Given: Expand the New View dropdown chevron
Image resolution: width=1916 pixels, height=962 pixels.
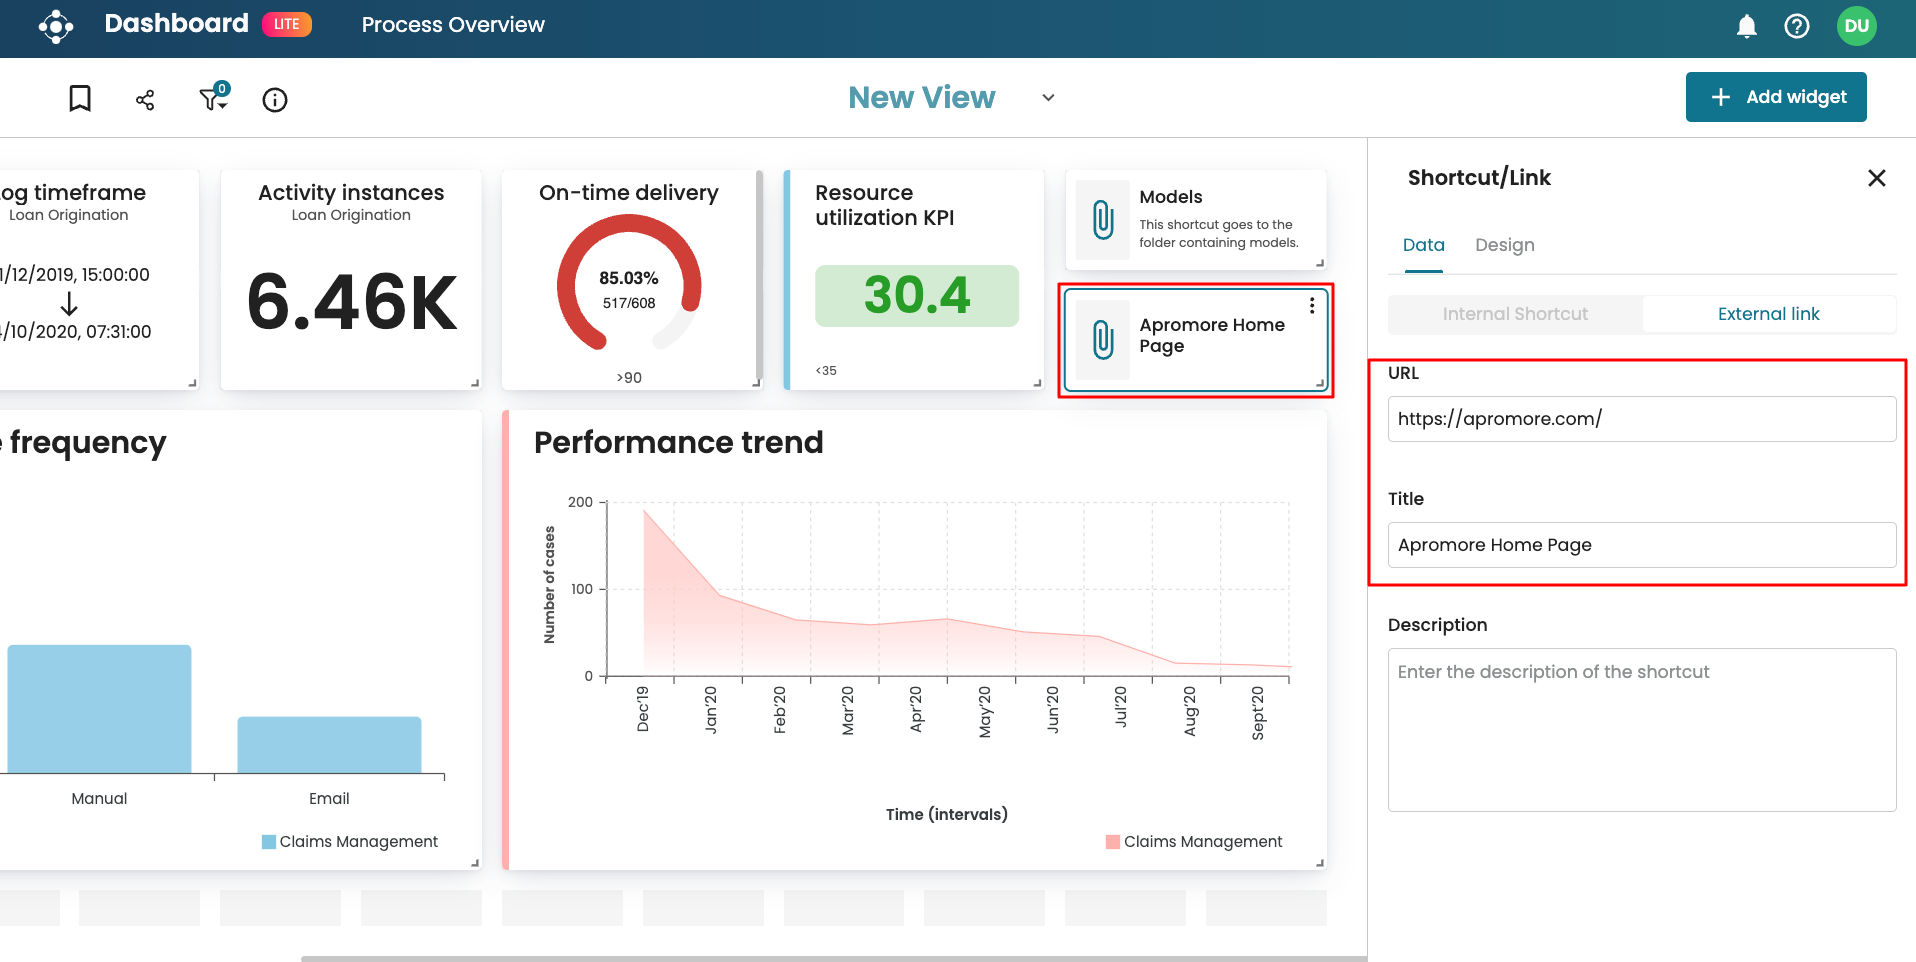Looking at the screenshot, I should [x=1048, y=98].
